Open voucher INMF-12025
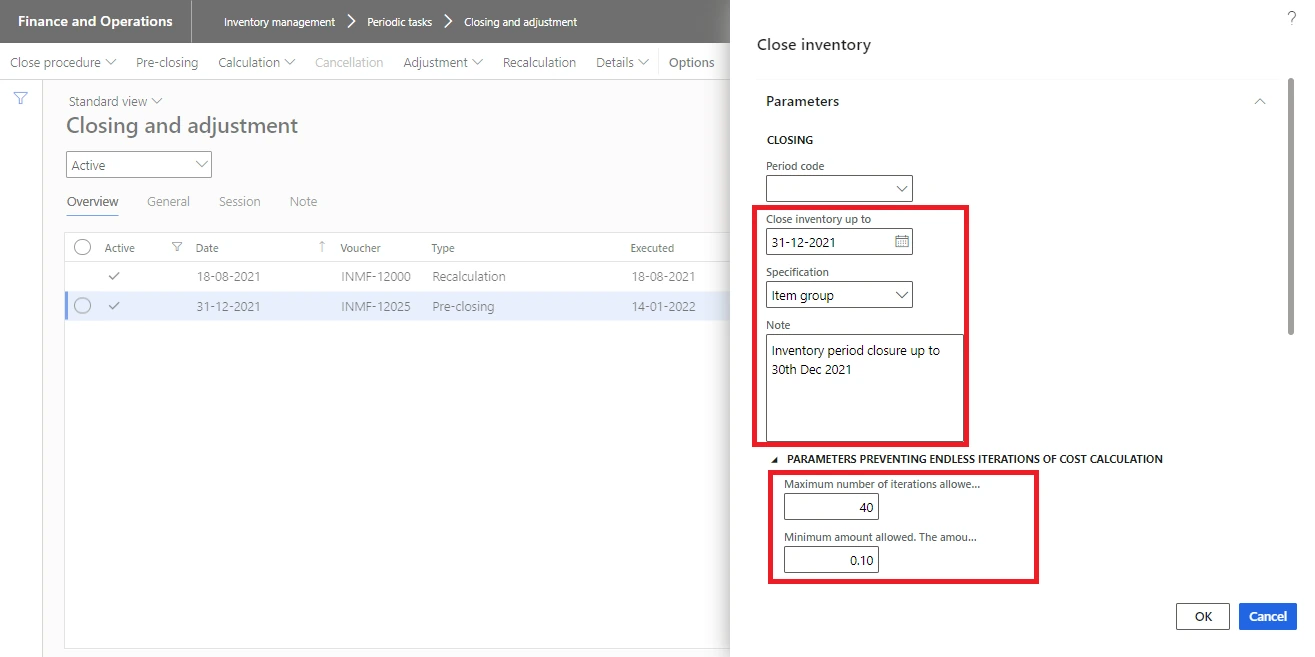The height and width of the screenshot is (657, 1315). (376, 306)
